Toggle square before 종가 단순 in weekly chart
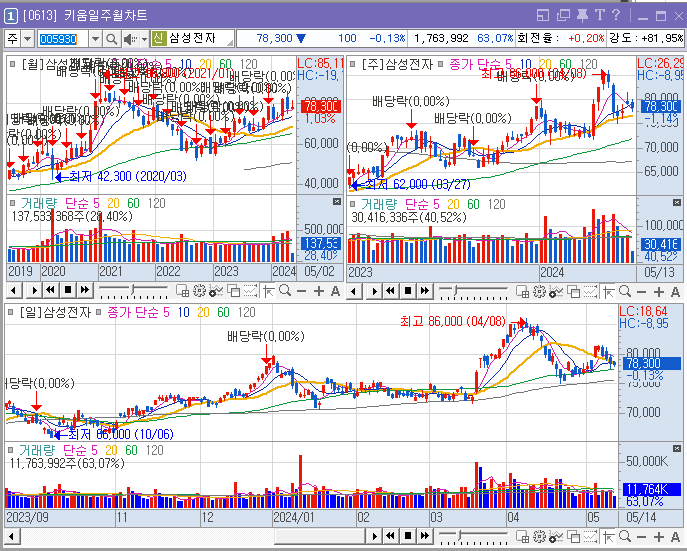Viewport: 687px width, 551px height. [x=440, y=64]
